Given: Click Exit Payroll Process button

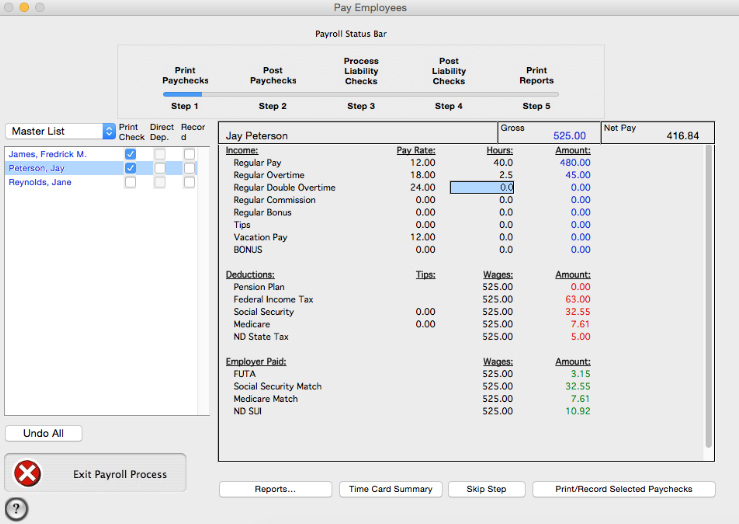Looking at the screenshot, I should (95, 473).
